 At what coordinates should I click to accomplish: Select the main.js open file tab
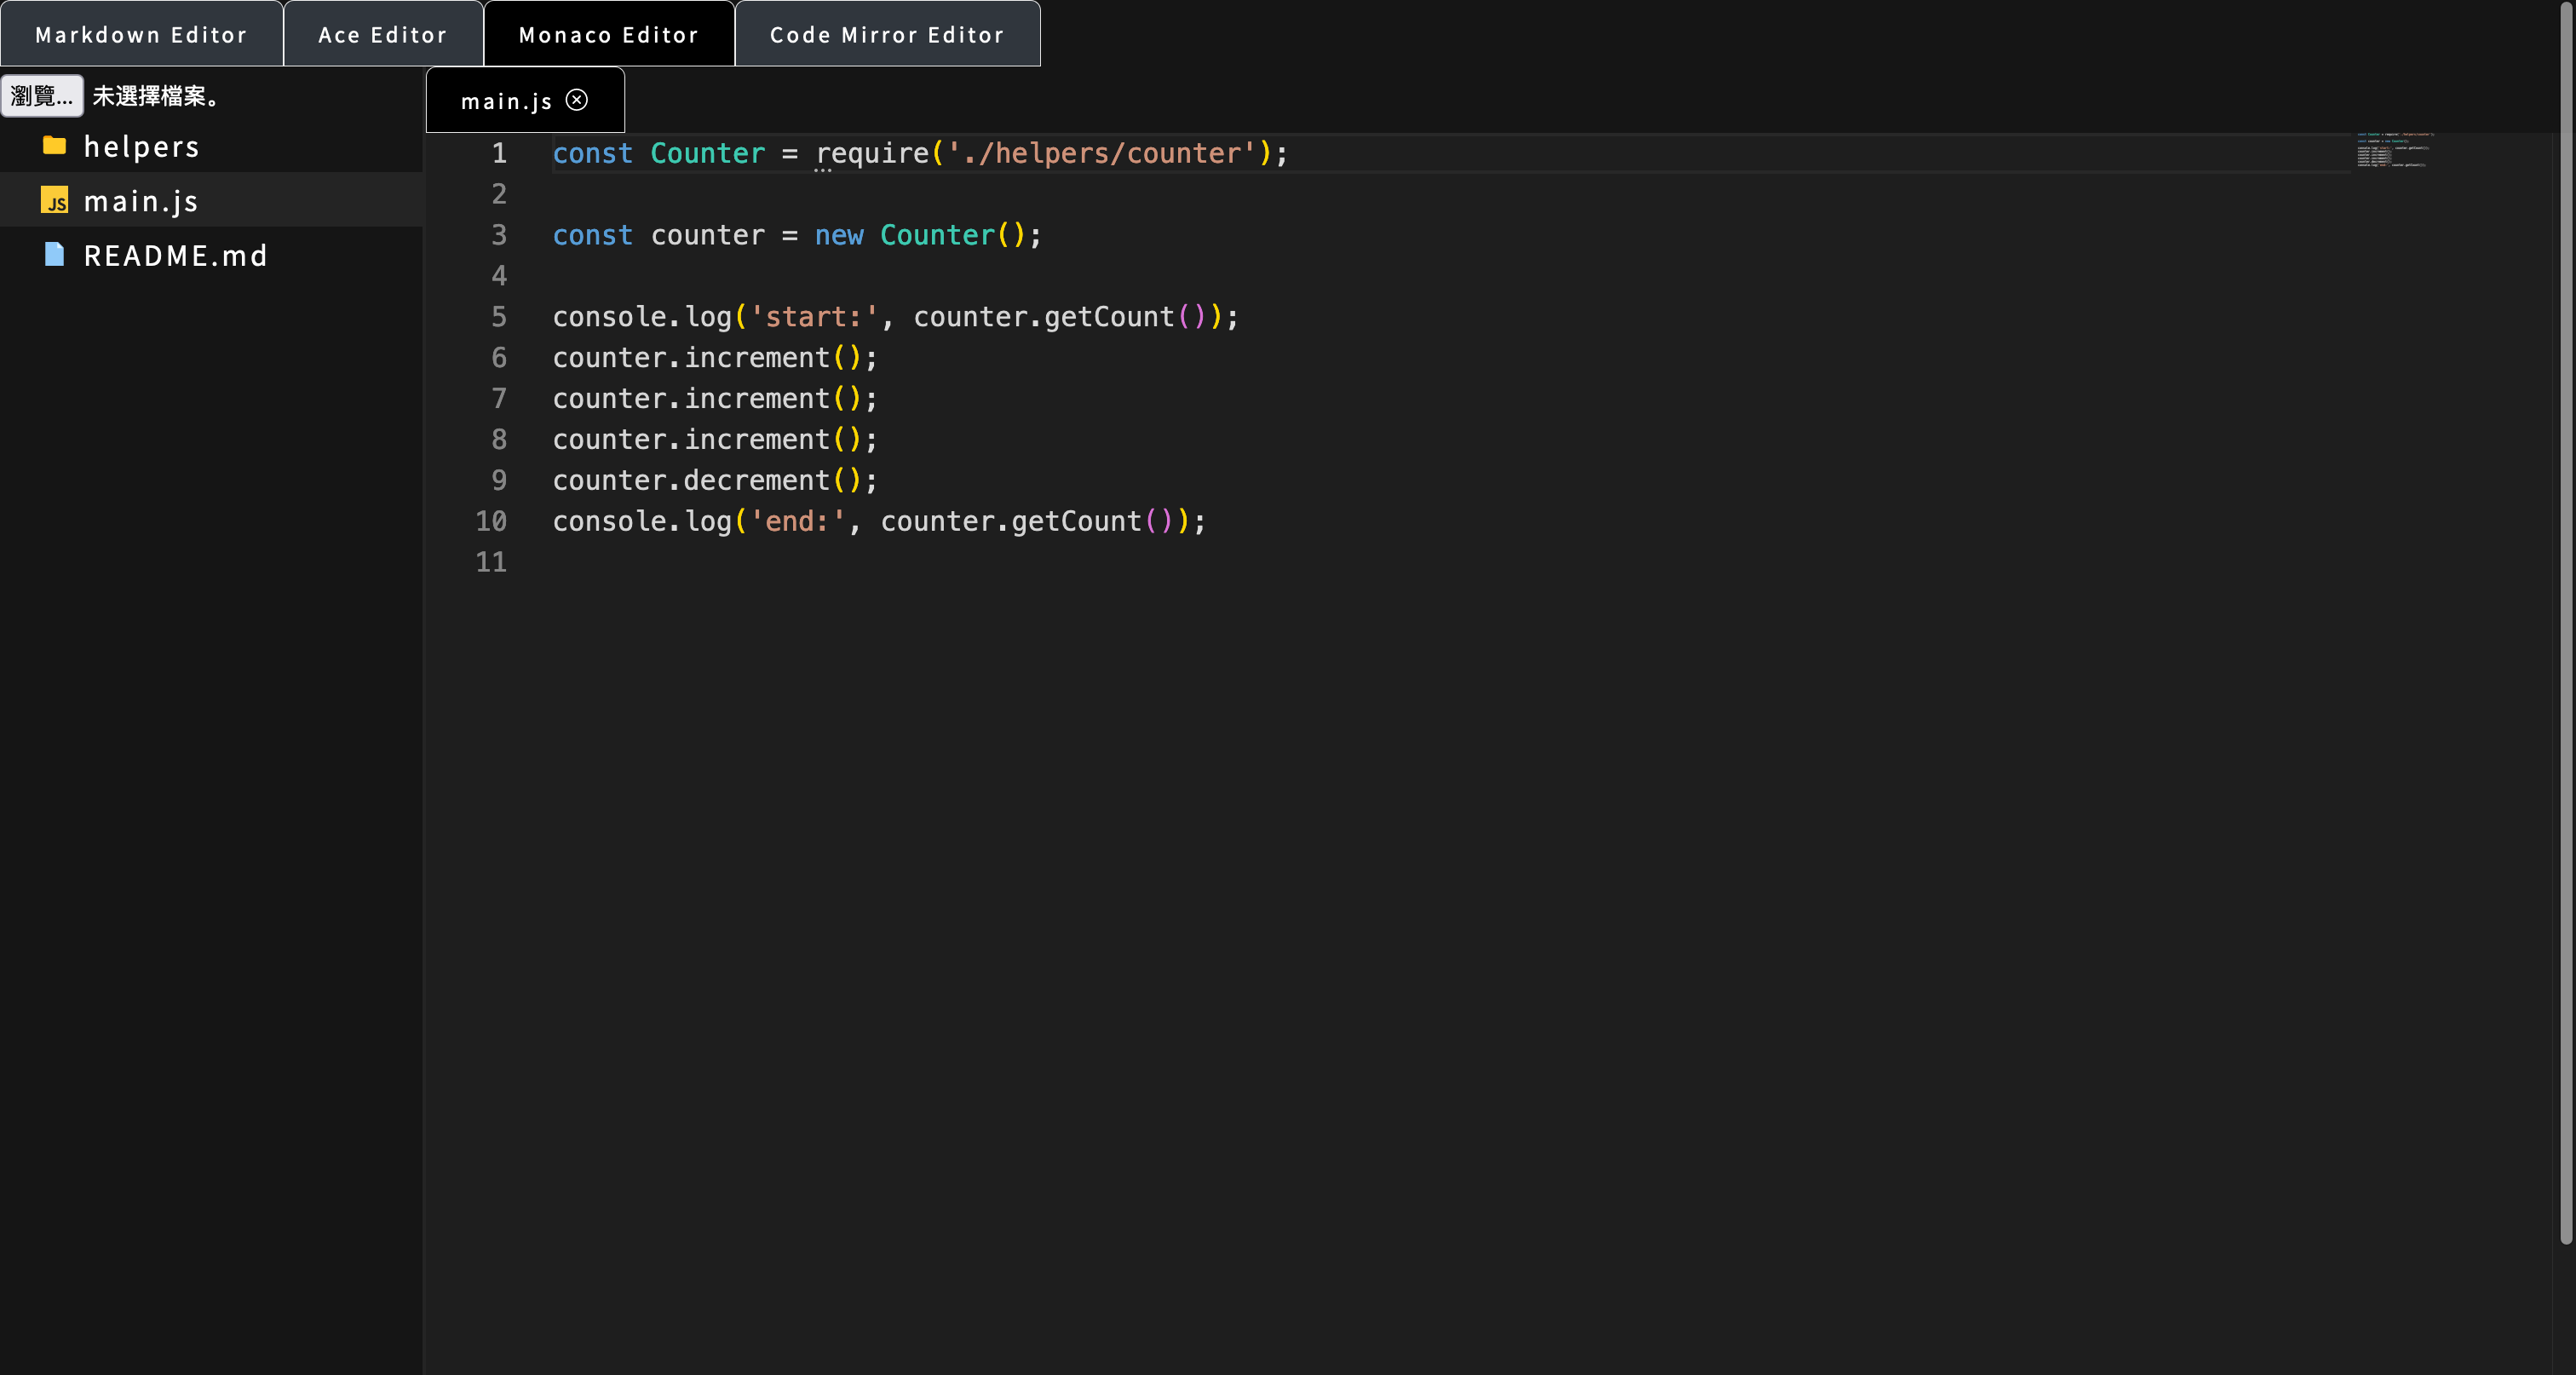click(506, 101)
